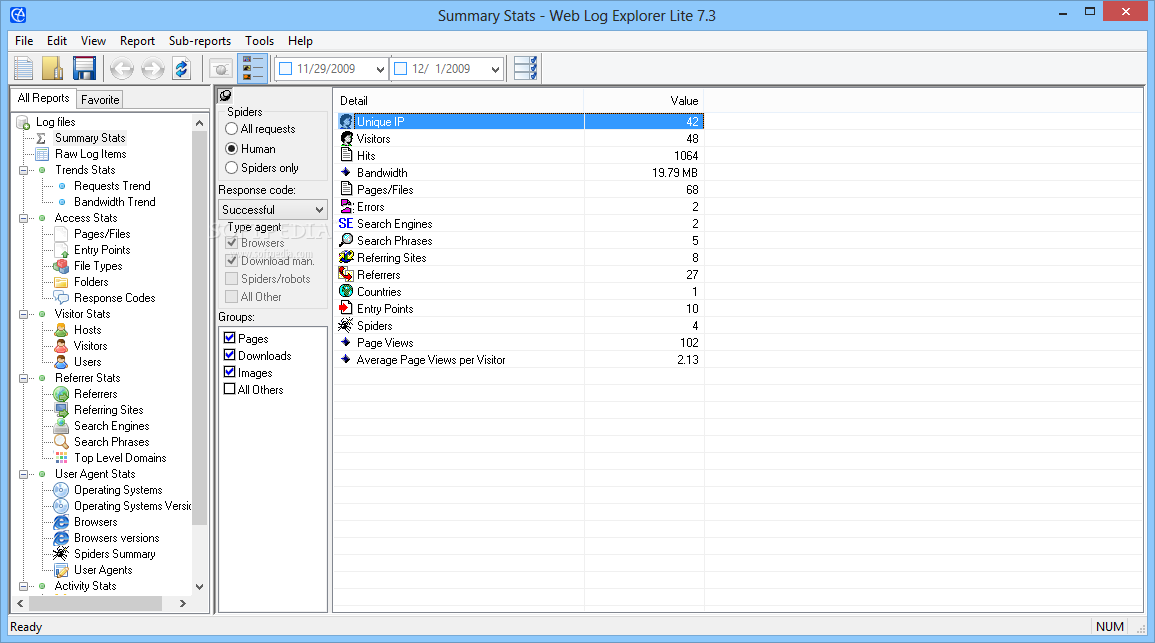Click the Unique IP row icon
Viewport: 1155px width, 643px height.
[346, 122]
